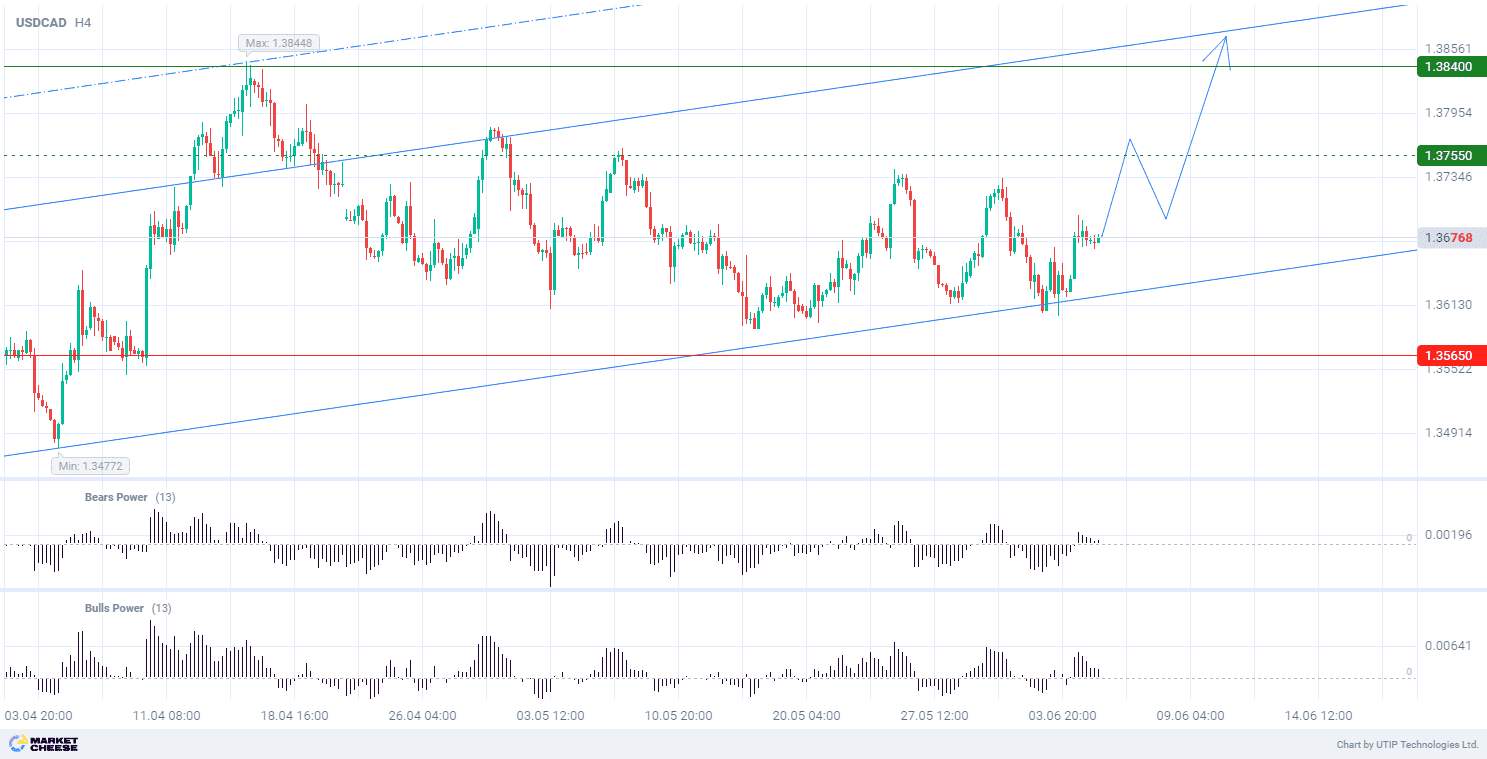Click the 1.35650 red price level tag
The image size is (1487, 759).
tap(1451, 355)
